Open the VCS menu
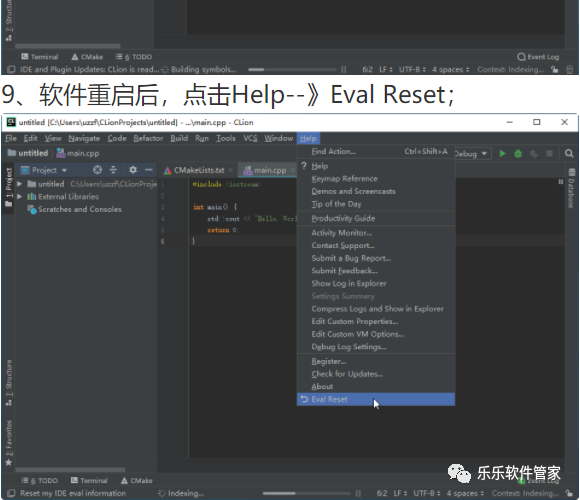 point(250,138)
